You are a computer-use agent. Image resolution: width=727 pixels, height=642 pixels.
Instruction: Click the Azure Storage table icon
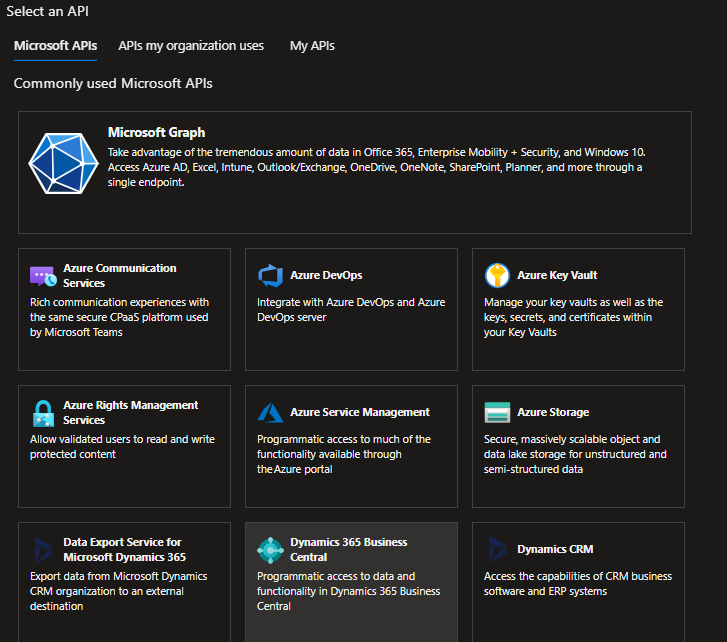click(x=497, y=413)
